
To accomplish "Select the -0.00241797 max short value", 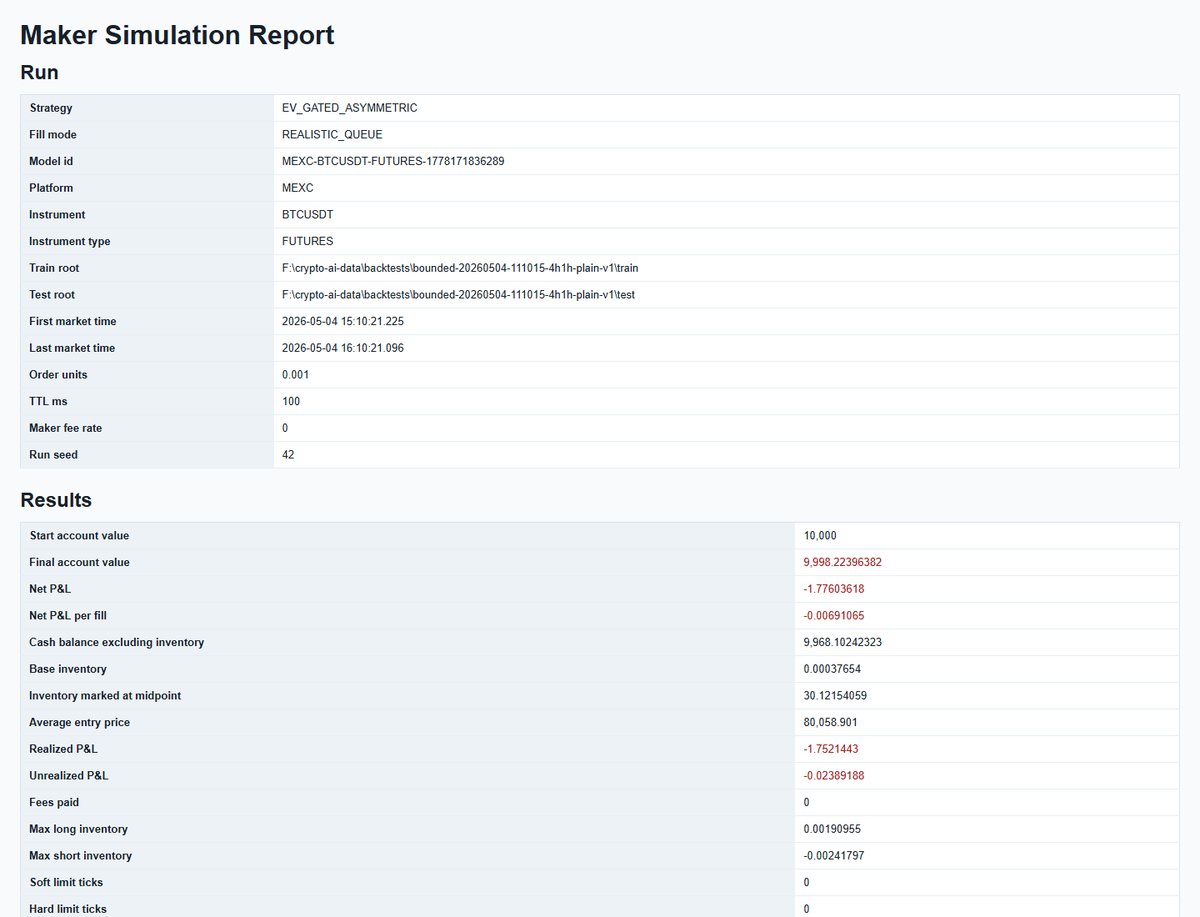I will [x=834, y=856].
